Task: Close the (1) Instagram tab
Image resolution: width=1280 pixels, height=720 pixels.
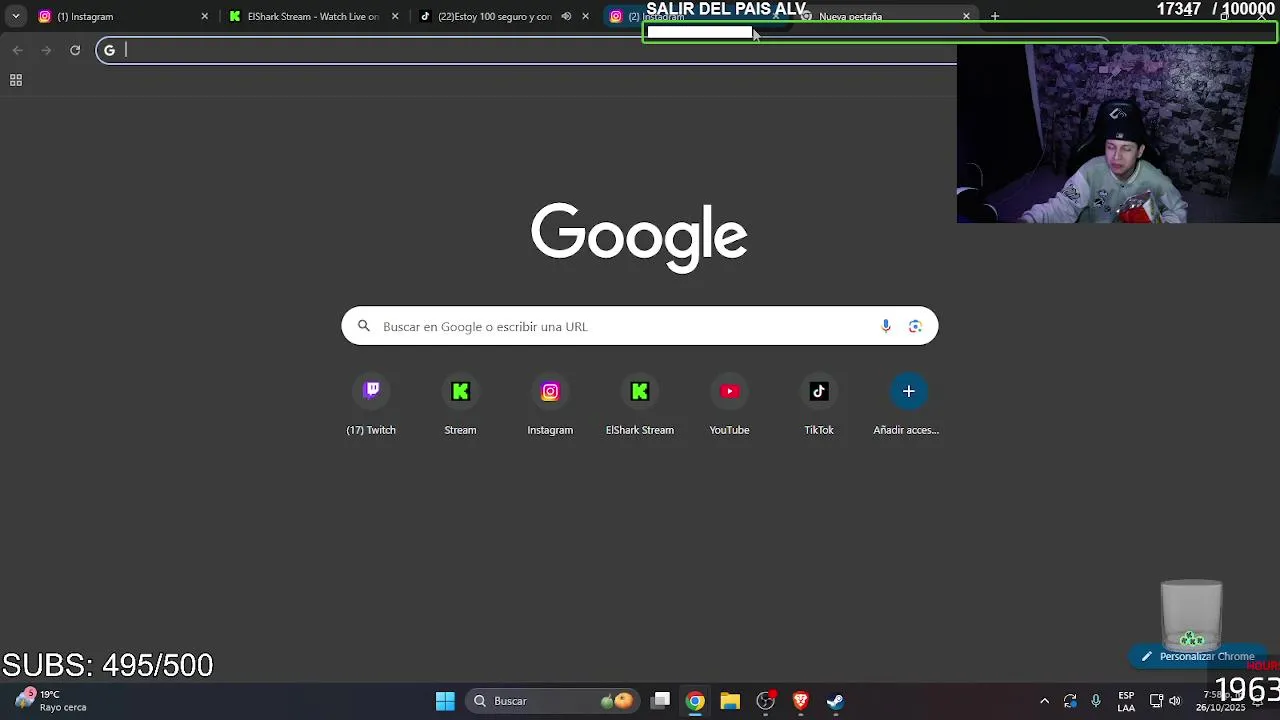Action: [x=204, y=16]
